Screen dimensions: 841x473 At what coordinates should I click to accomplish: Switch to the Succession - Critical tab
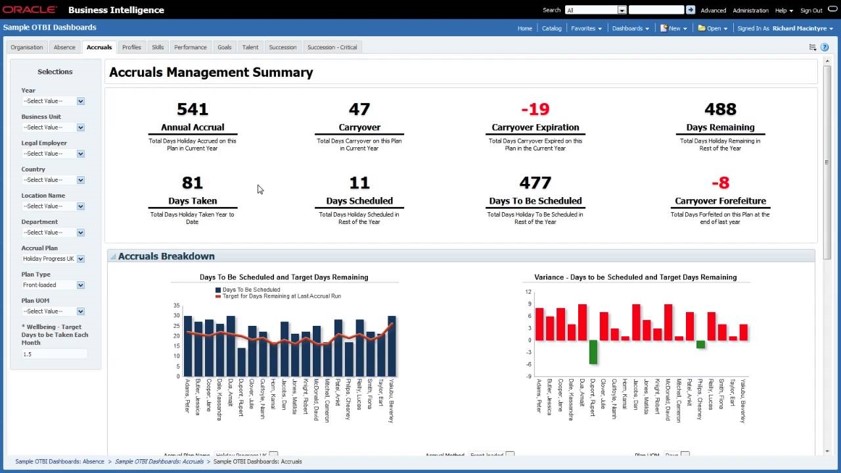tap(332, 47)
